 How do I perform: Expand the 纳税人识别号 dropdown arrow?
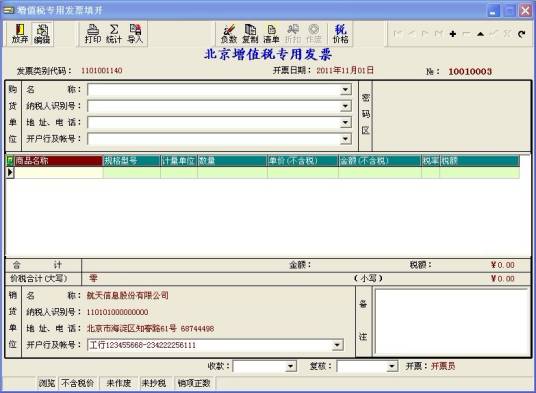click(x=346, y=106)
